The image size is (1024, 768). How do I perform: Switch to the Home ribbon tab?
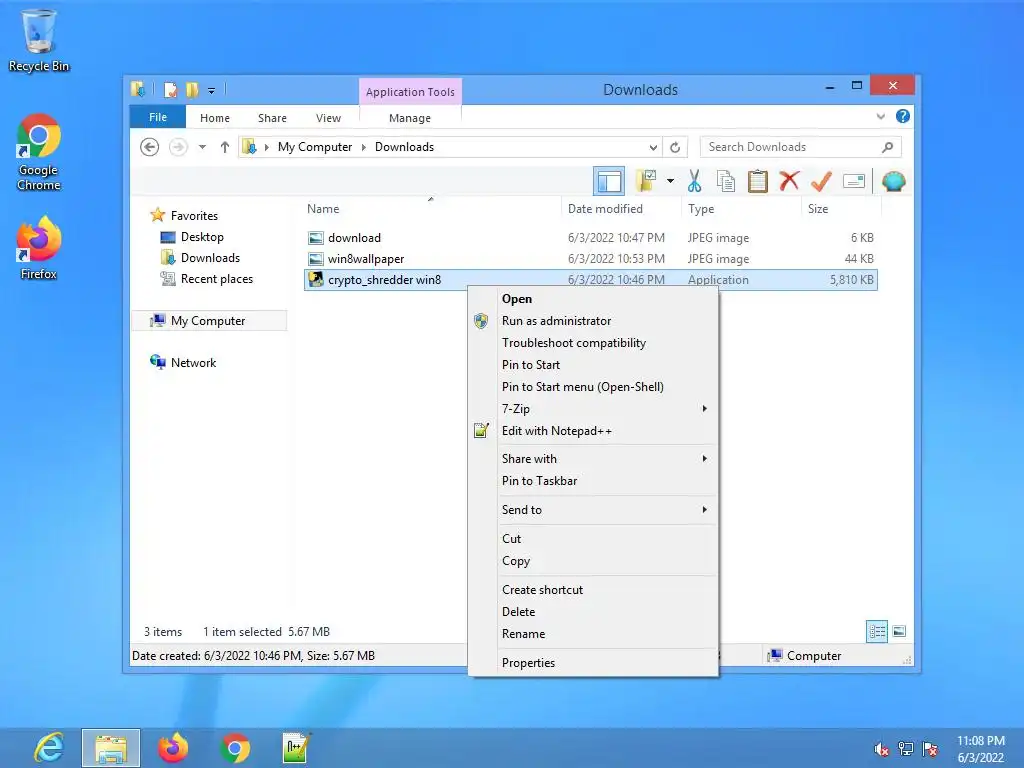click(x=215, y=118)
